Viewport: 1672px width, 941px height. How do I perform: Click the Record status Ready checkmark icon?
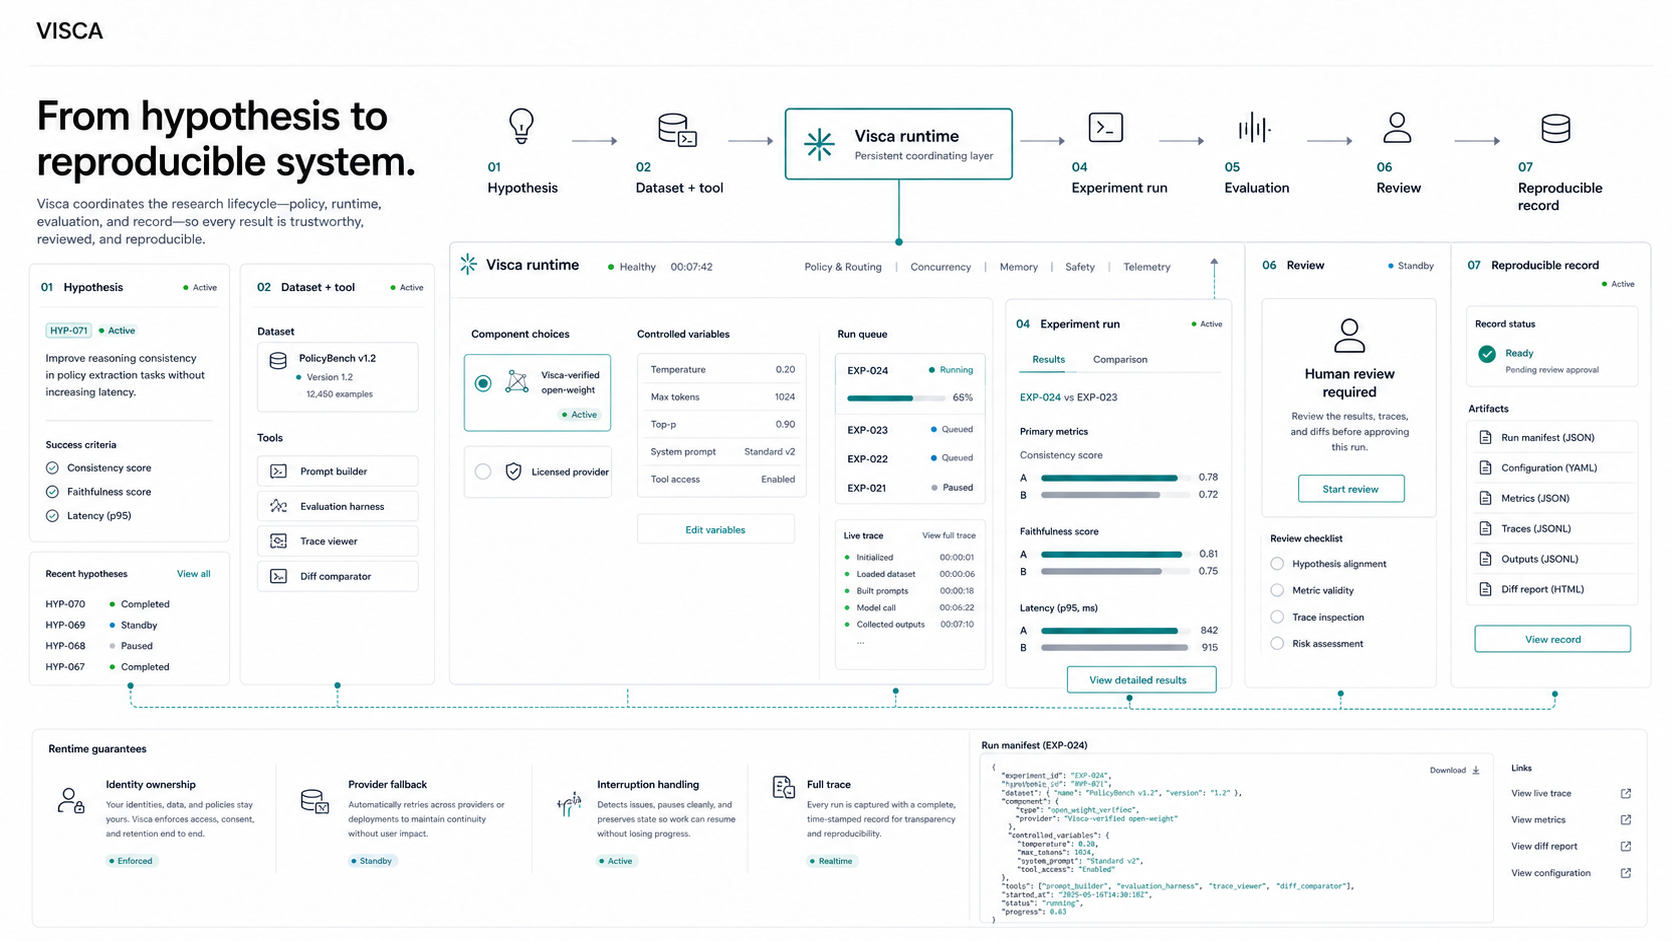click(x=1487, y=353)
